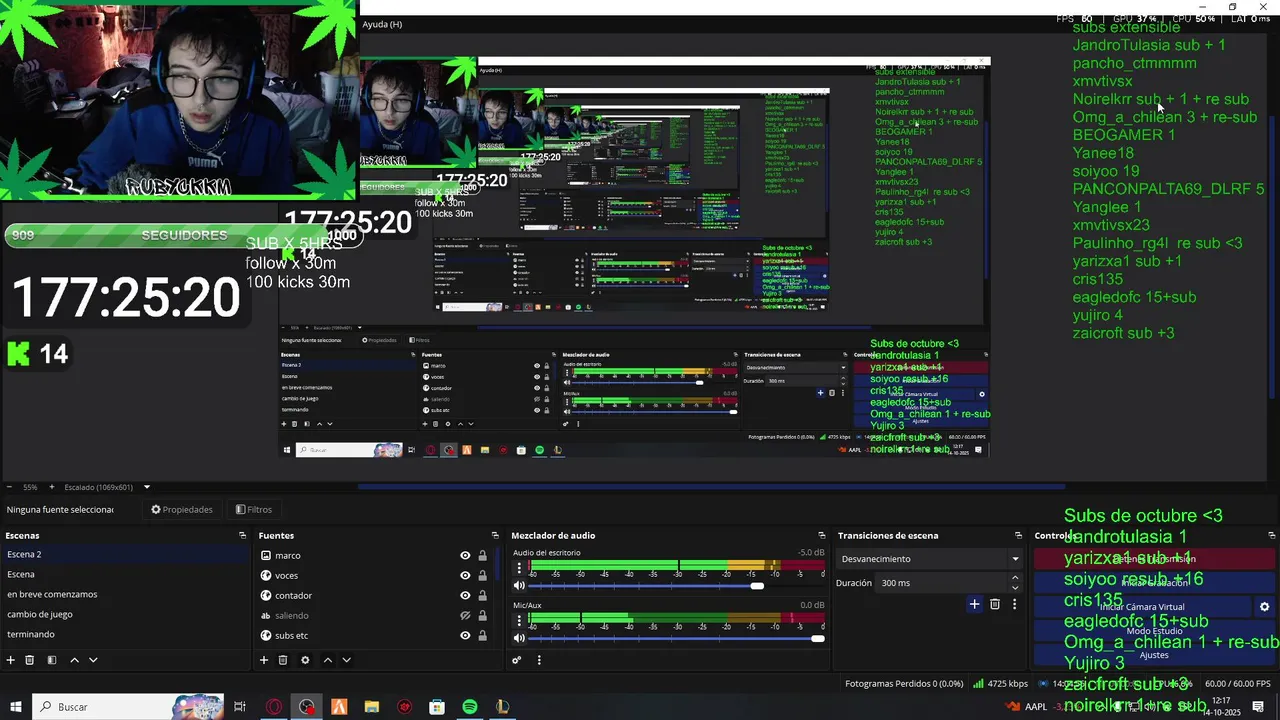Click the Ajustes button in Controles
1280x720 pixels.
point(1154,655)
